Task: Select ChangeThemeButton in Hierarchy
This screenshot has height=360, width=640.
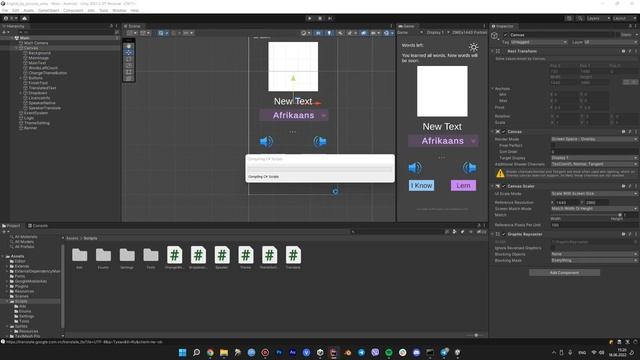Action: click(x=47, y=73)
